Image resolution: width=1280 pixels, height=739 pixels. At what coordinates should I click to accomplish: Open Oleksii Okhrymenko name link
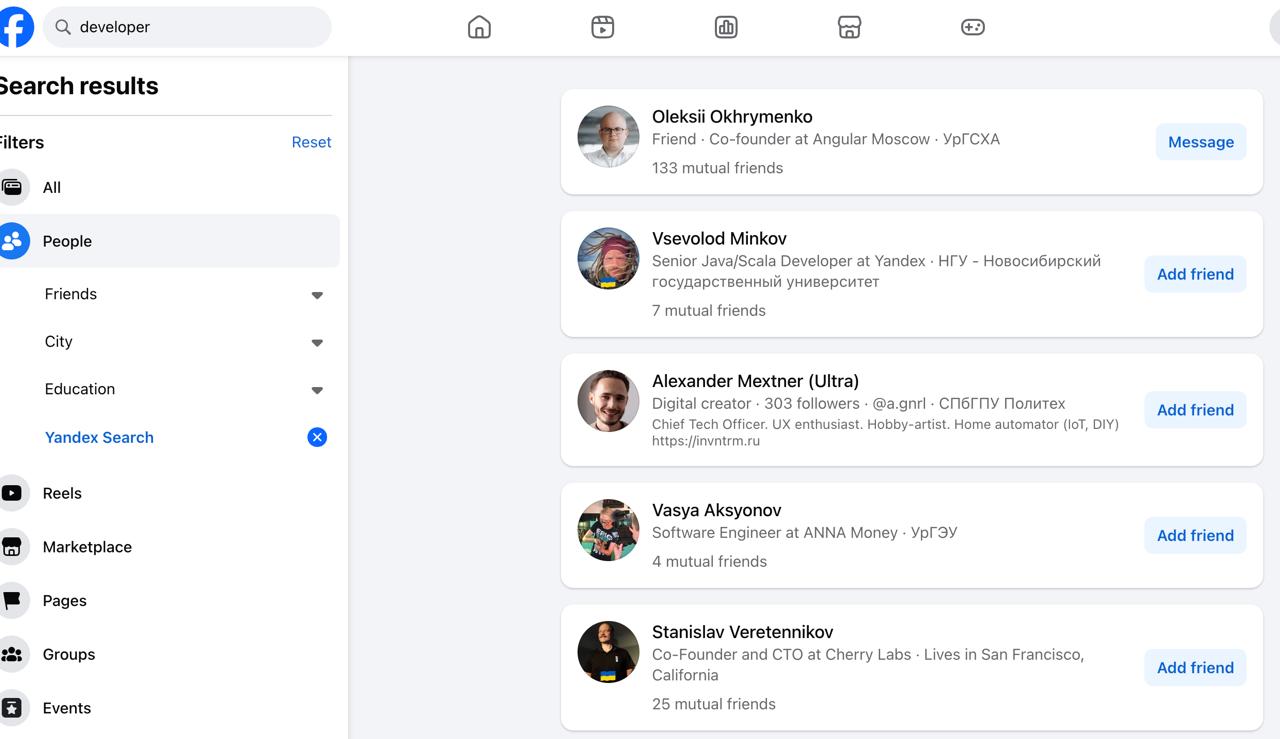tap(732, 117)
